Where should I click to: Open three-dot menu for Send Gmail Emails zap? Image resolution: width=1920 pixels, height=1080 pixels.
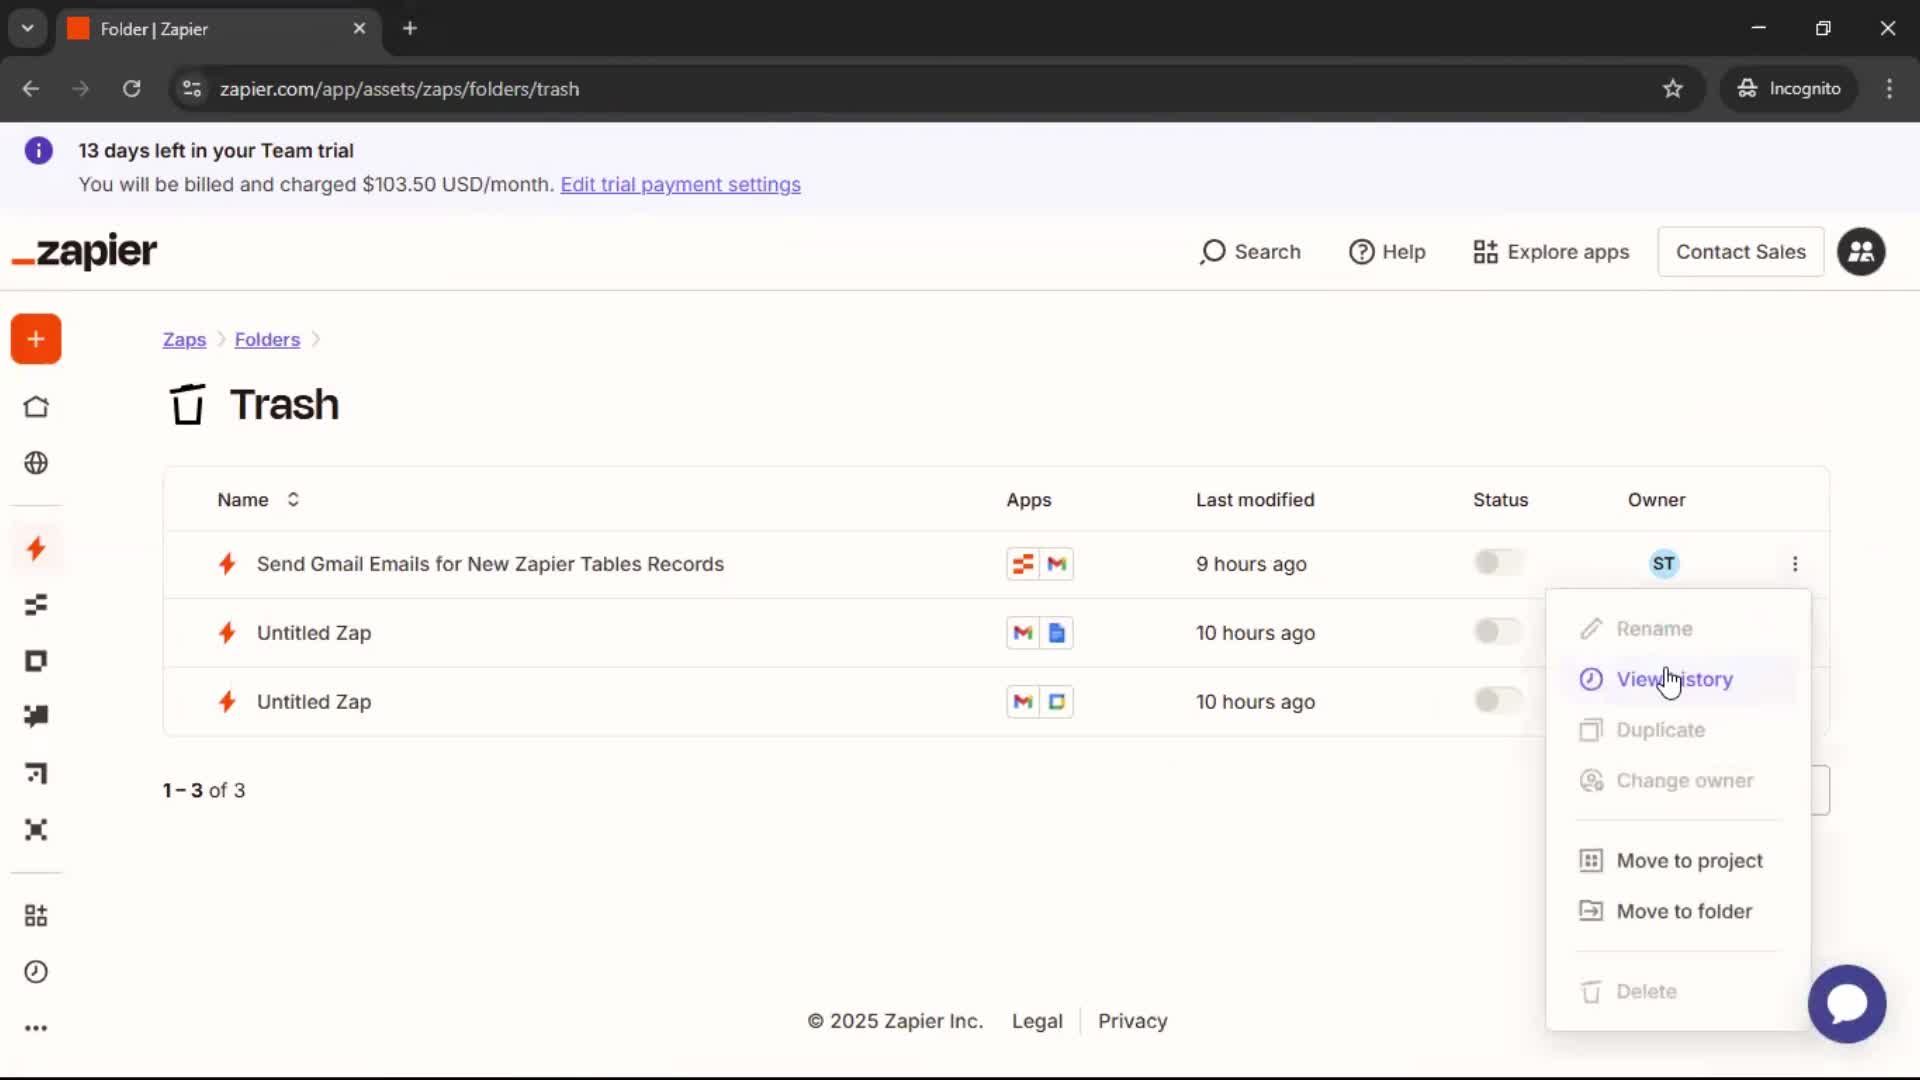point(1795,564)
